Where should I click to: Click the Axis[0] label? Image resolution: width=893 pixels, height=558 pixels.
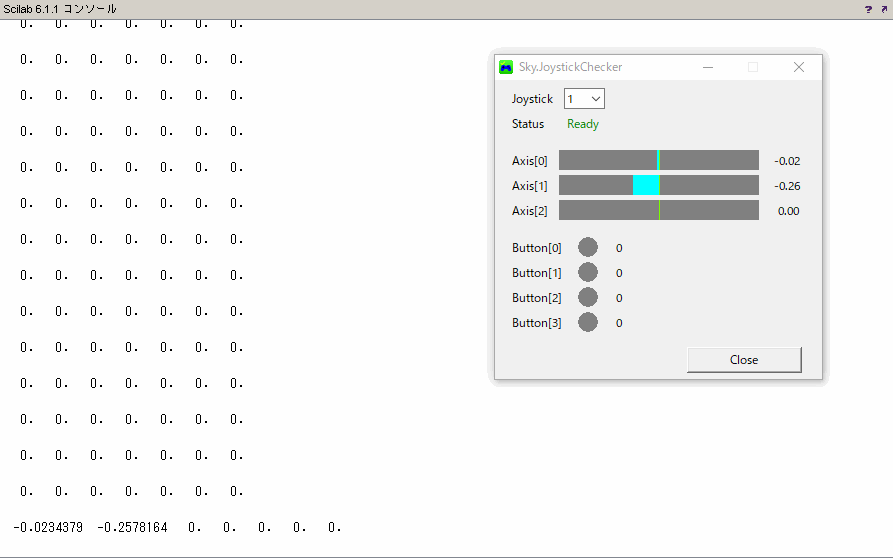point(530,161)
